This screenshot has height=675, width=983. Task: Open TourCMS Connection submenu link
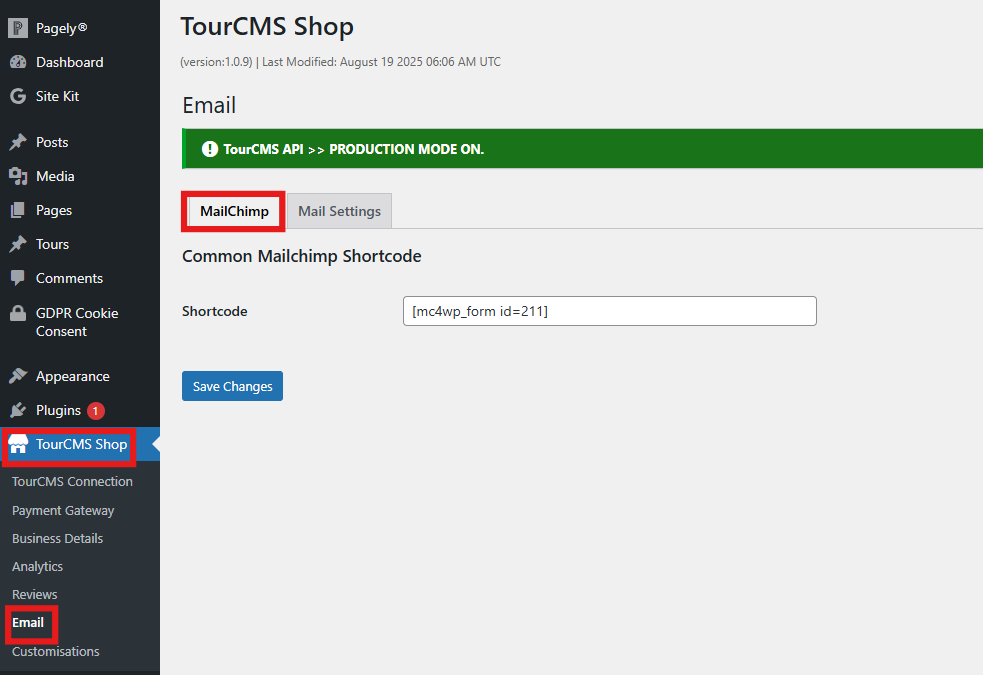point(72,481)
